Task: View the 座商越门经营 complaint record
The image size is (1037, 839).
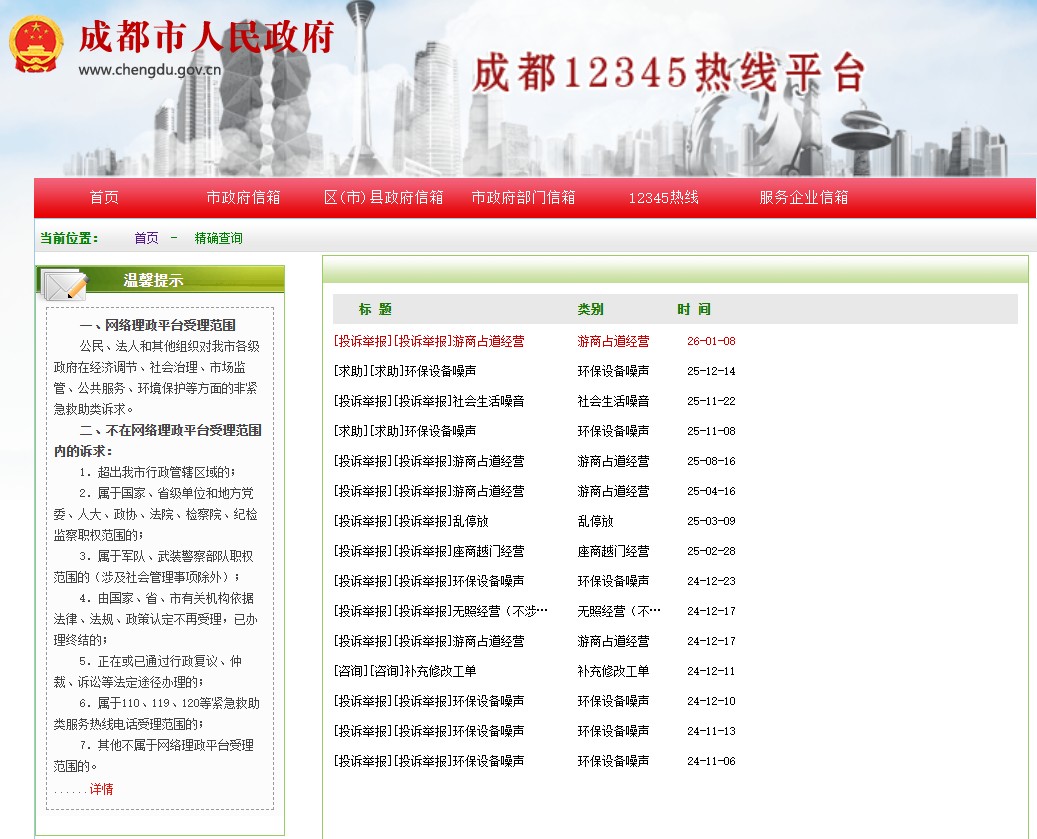Action: click(x=429, y=551)
